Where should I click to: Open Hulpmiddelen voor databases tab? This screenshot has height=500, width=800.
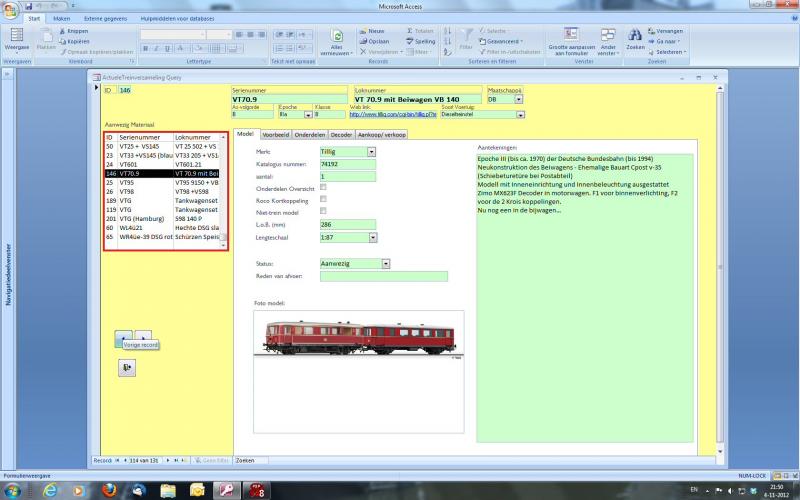pos(177,18)
